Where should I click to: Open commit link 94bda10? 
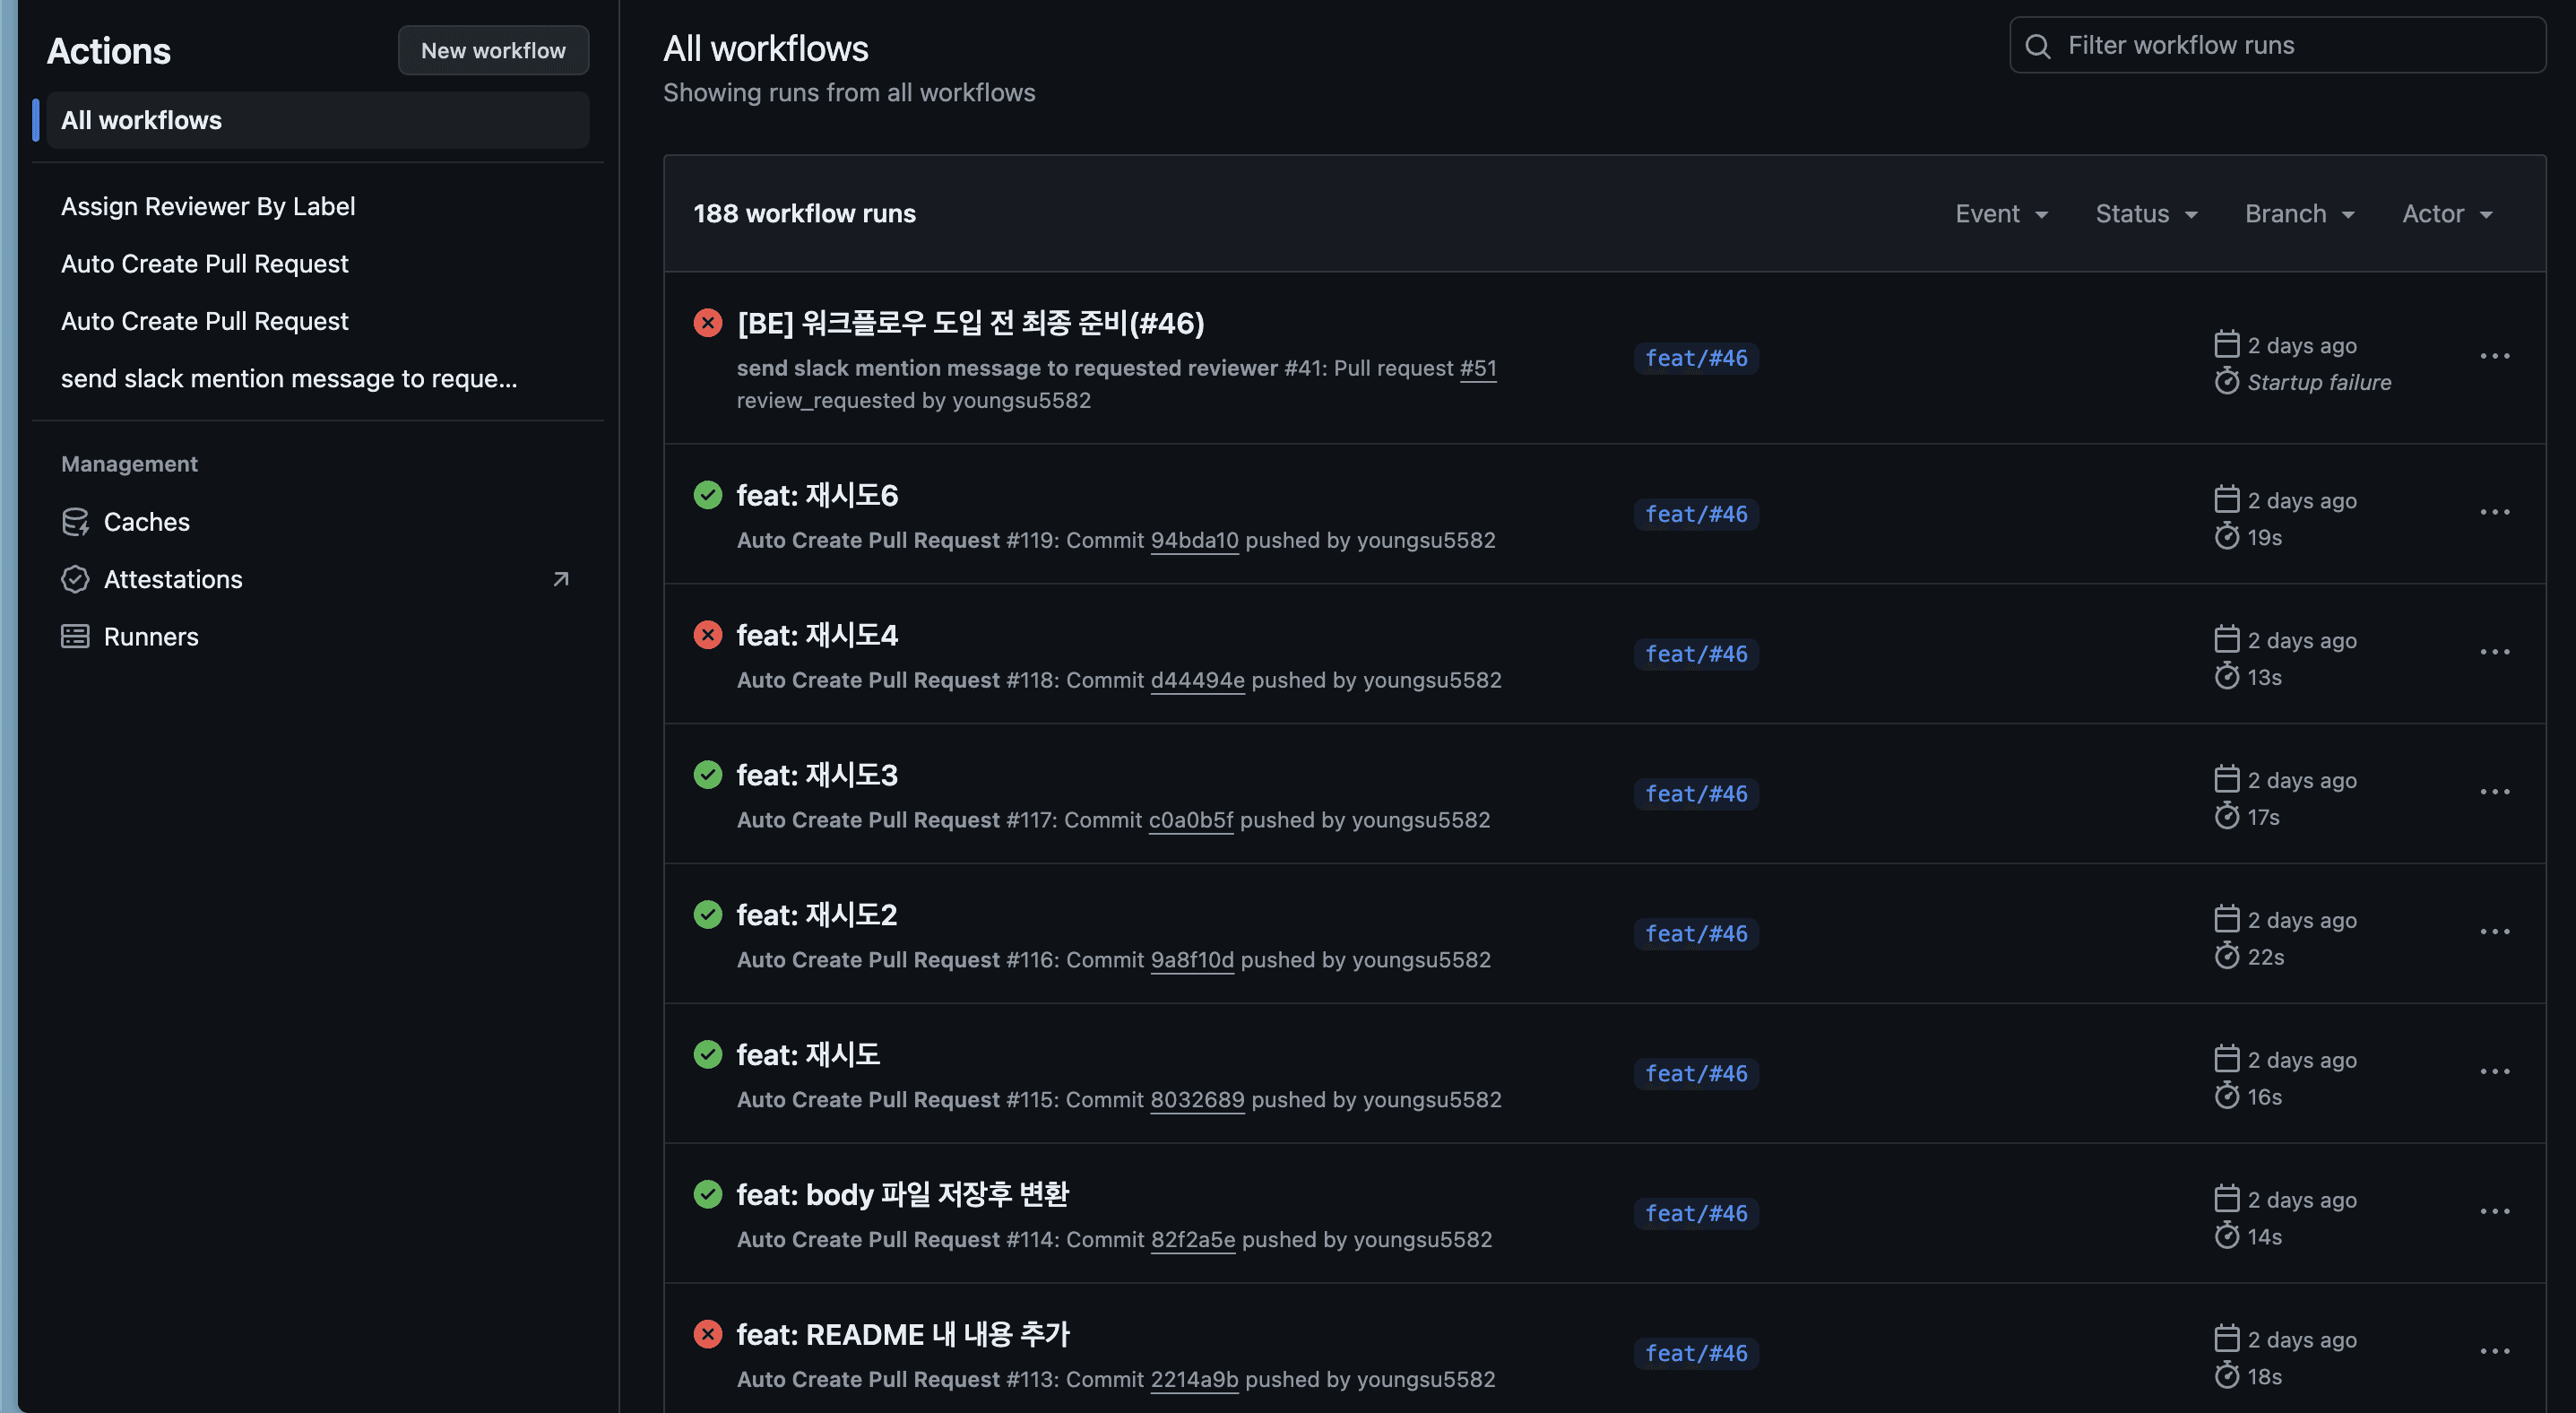click(1194, 540)
